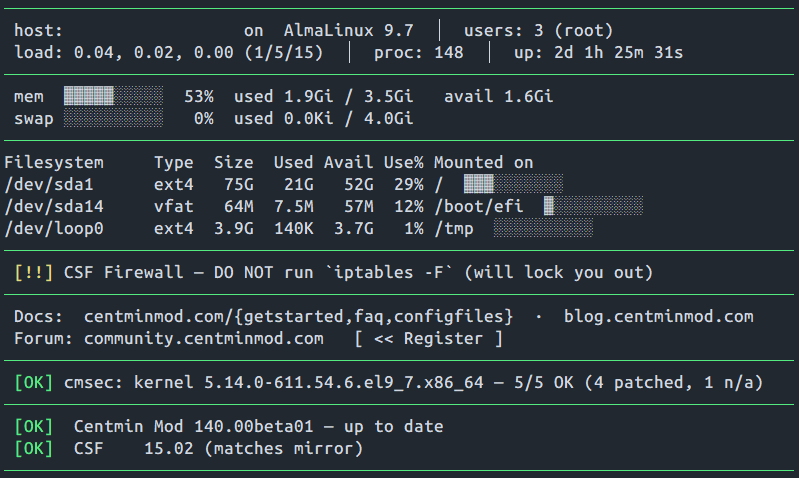Click the 'Size' column header

point(234,163)
